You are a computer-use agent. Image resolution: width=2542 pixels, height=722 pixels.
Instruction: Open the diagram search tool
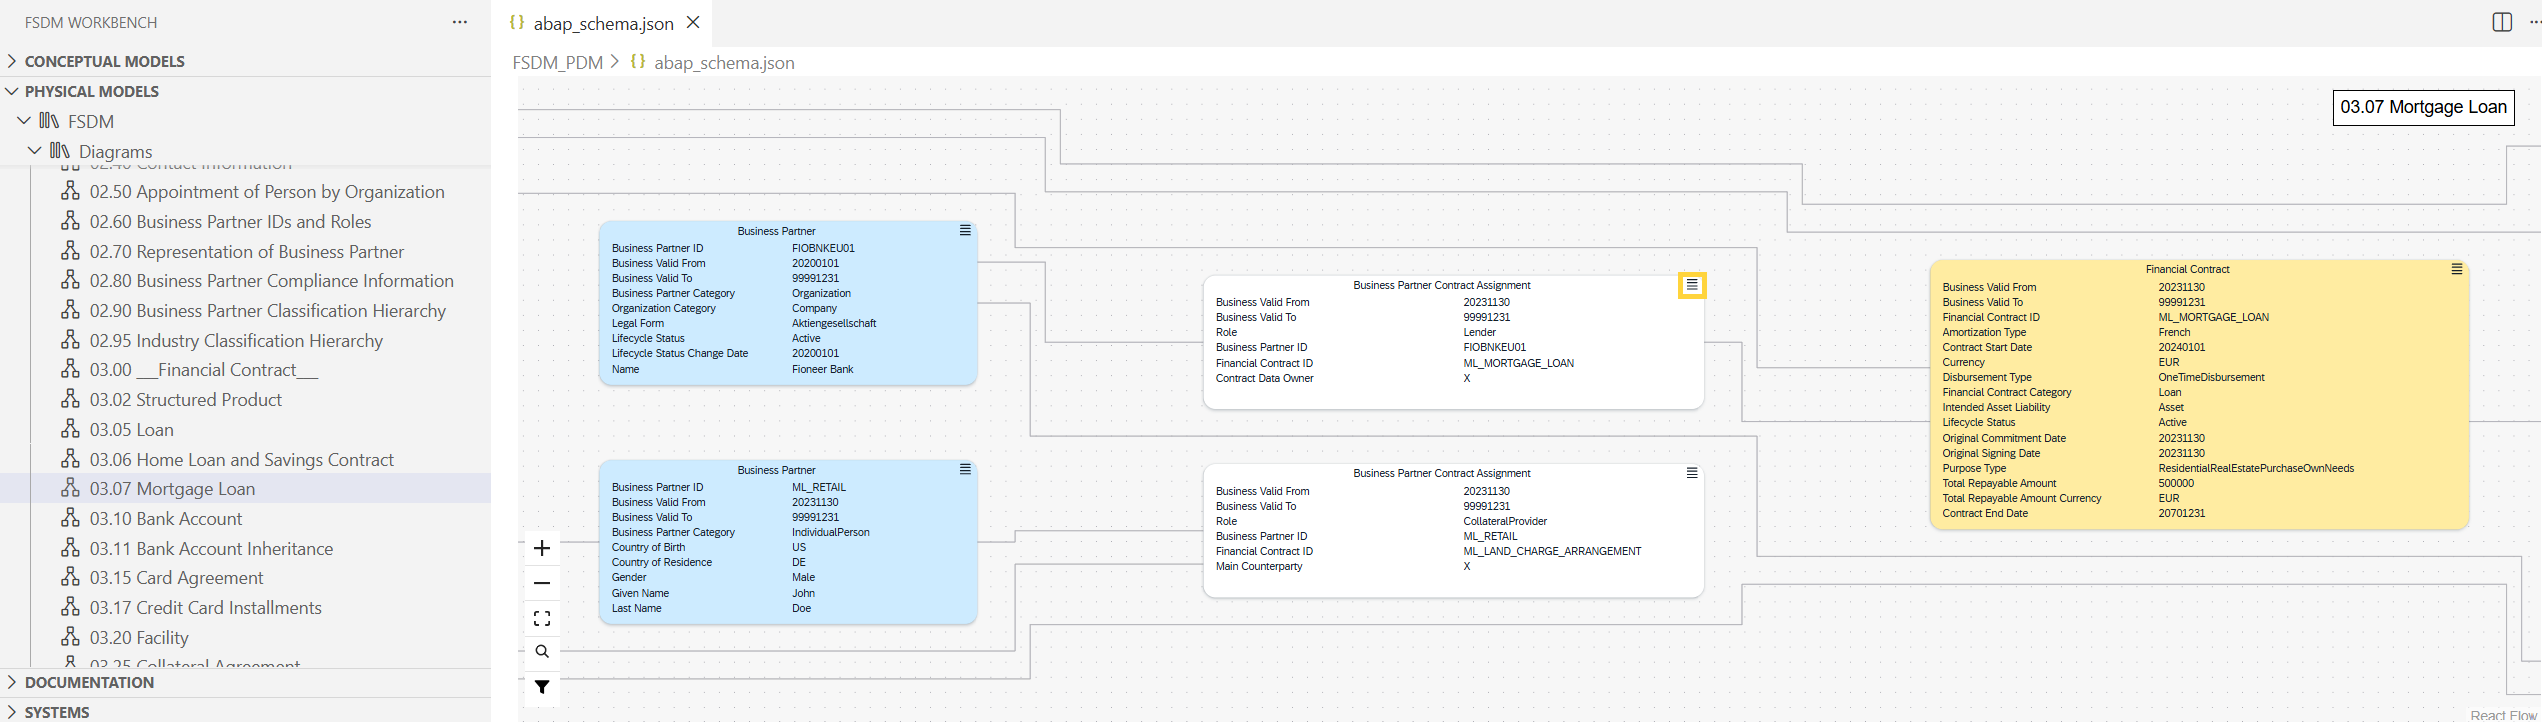[x=542, y=652]
